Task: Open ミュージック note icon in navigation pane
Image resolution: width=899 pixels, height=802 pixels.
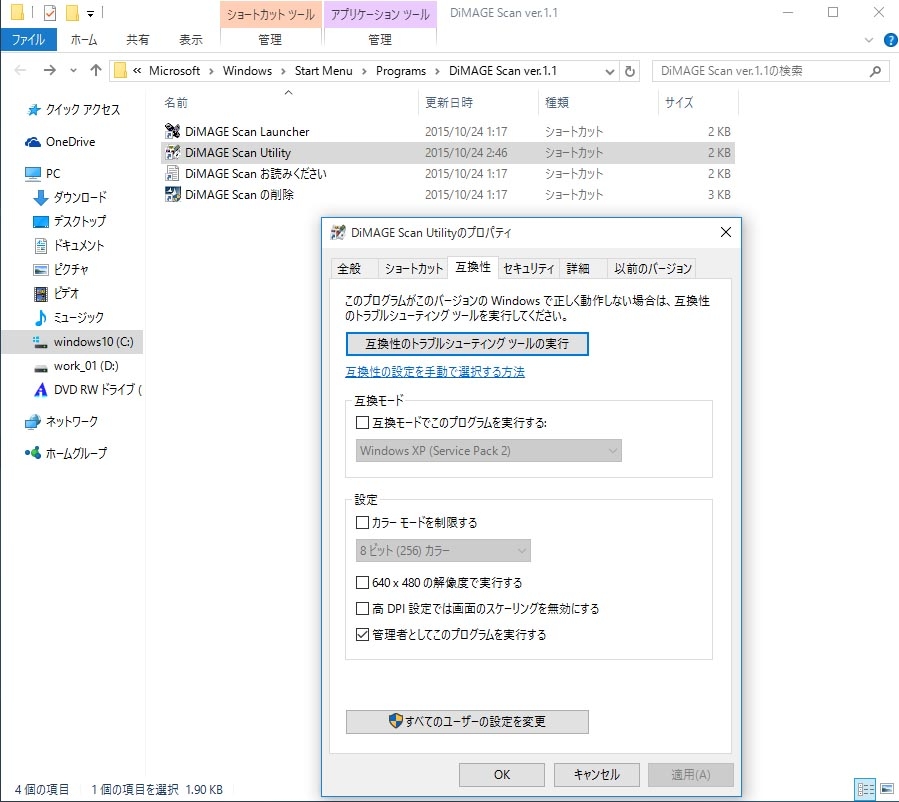Action: [x=40, y=317]
